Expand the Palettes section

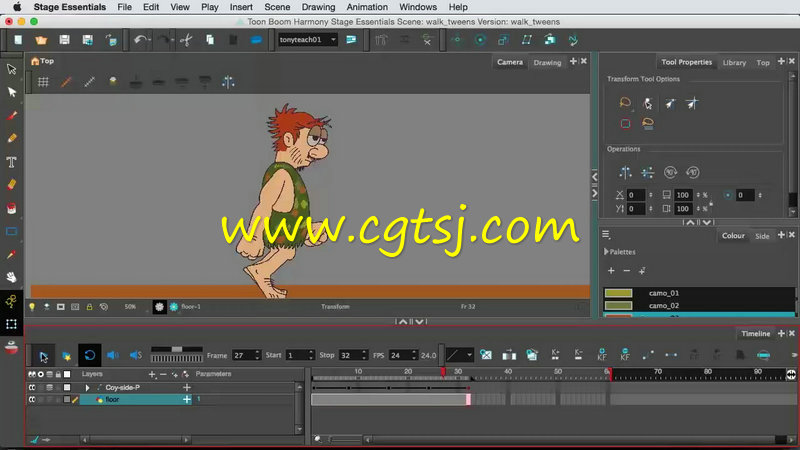tap(606, 252)
